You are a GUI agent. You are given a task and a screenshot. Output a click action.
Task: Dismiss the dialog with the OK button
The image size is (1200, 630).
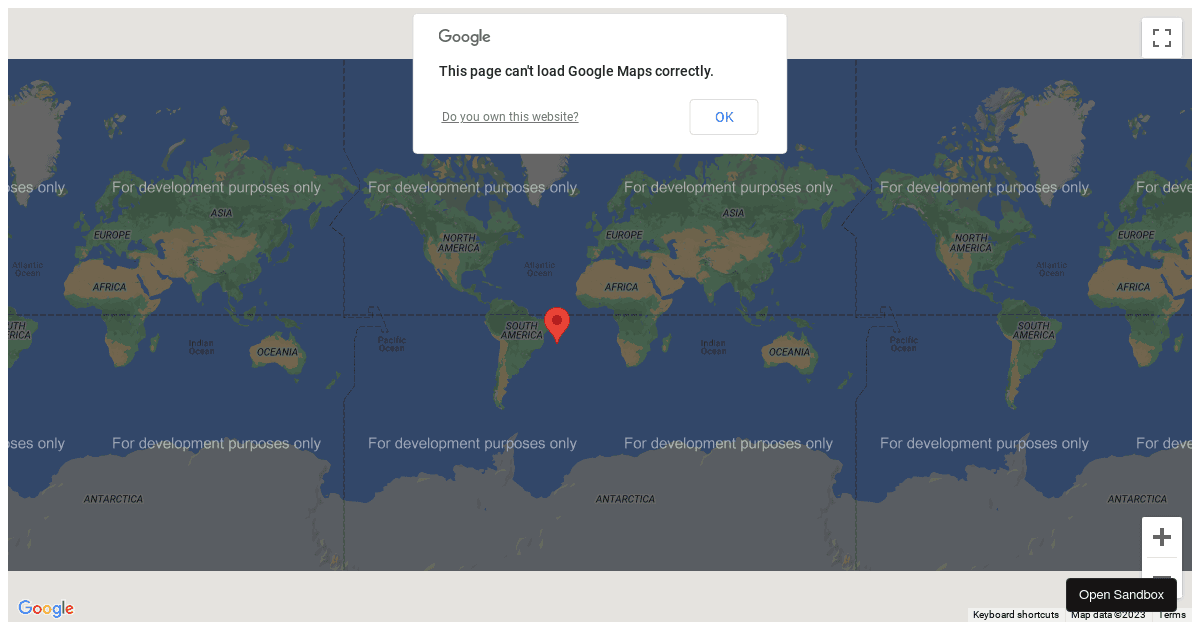point(723,116)
